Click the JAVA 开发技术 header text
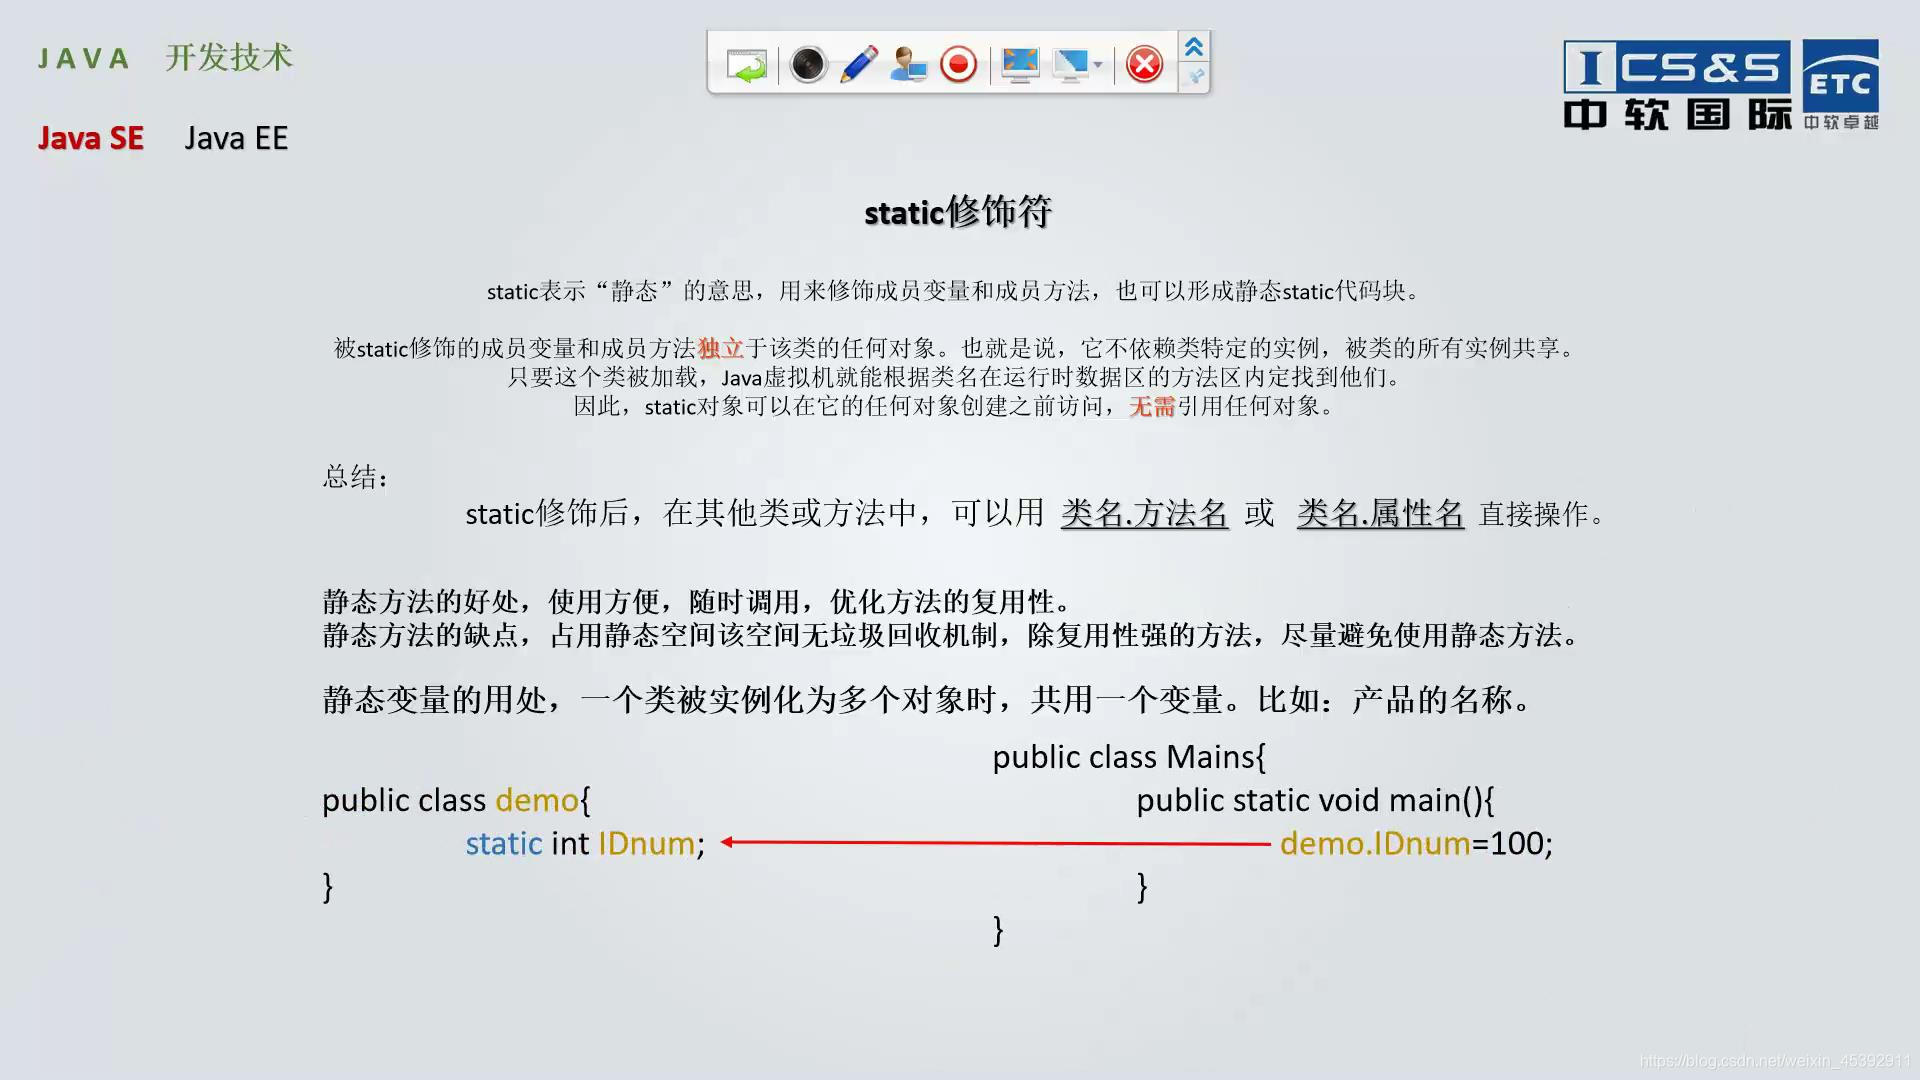 [x=165, y=58]
